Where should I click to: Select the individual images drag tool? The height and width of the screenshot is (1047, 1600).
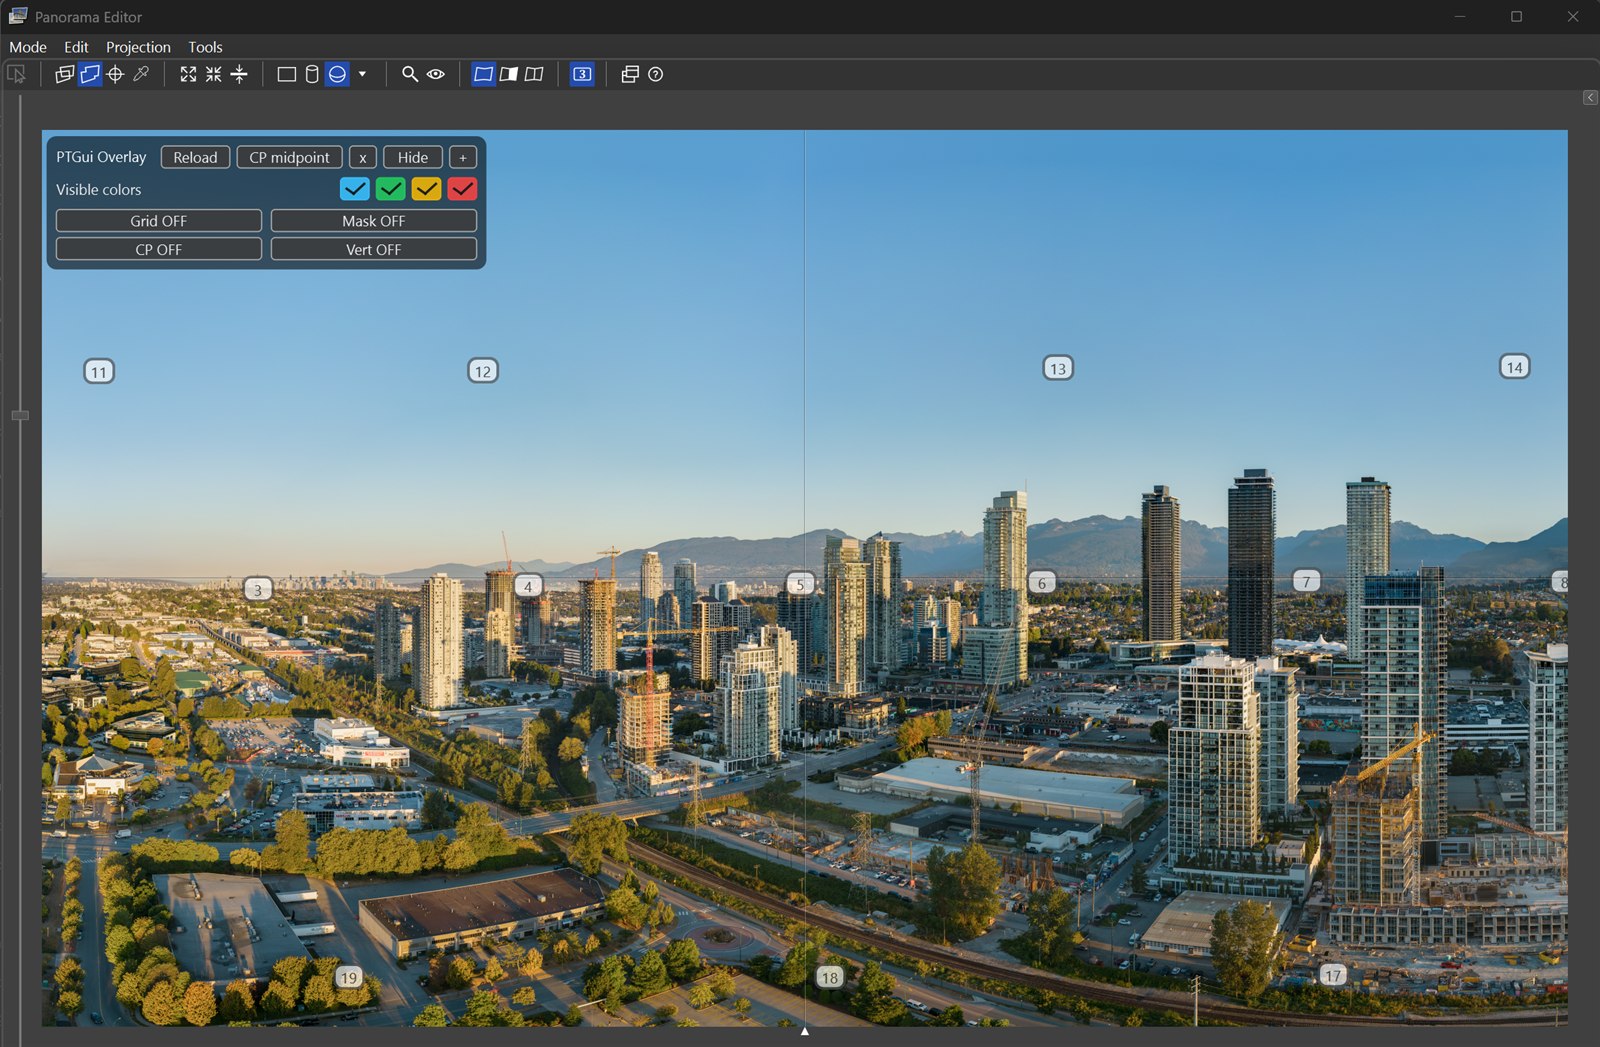(64, 73)
